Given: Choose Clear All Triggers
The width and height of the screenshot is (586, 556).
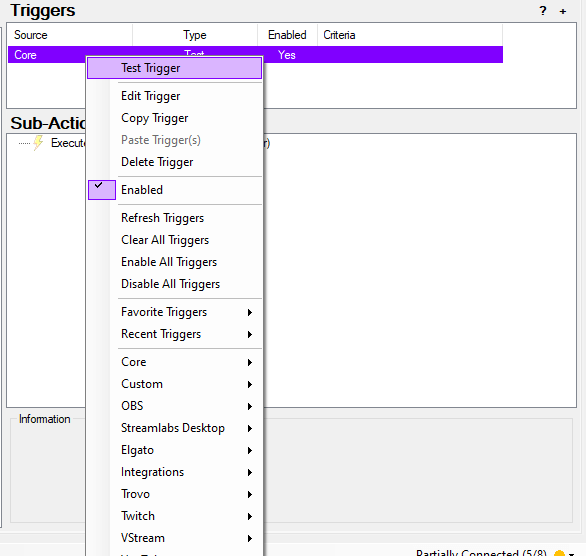Looking at the screenshot, I should coord(175,240).
